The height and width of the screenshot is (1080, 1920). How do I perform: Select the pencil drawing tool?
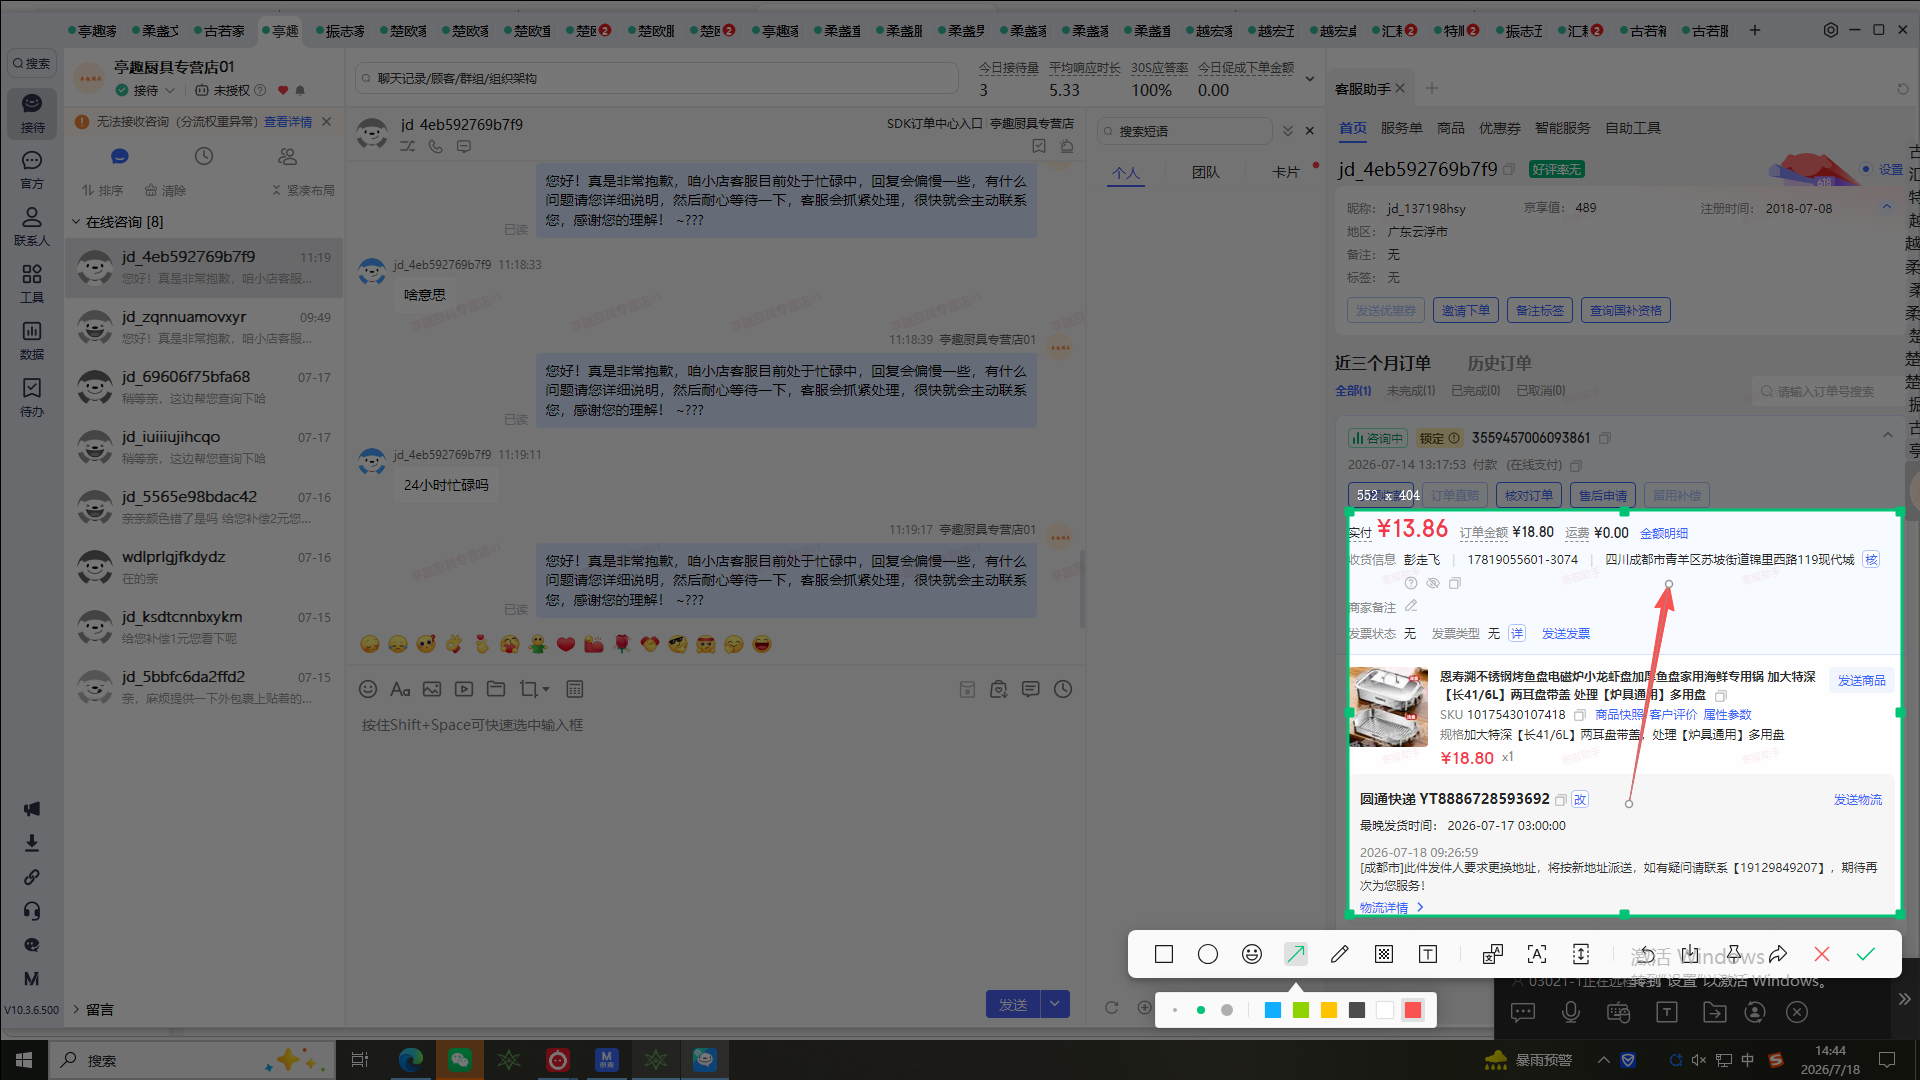[1340, 954]
